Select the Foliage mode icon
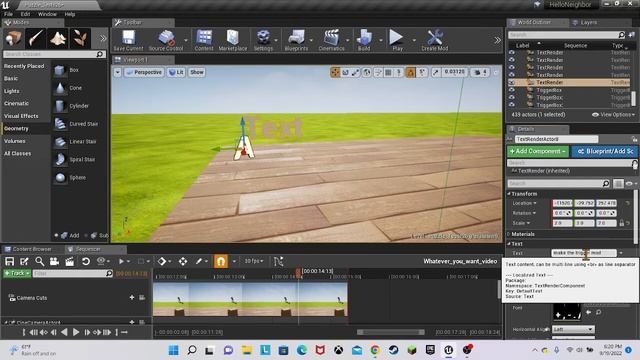This screenshot has width=640, height=360. coord(80,38)
